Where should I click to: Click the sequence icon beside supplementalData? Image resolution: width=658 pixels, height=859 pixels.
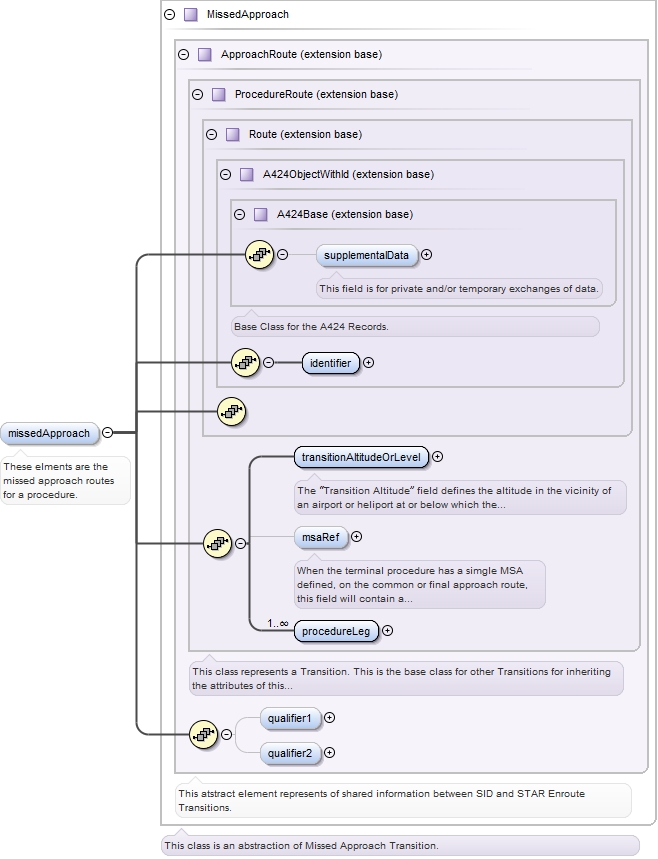259,255
